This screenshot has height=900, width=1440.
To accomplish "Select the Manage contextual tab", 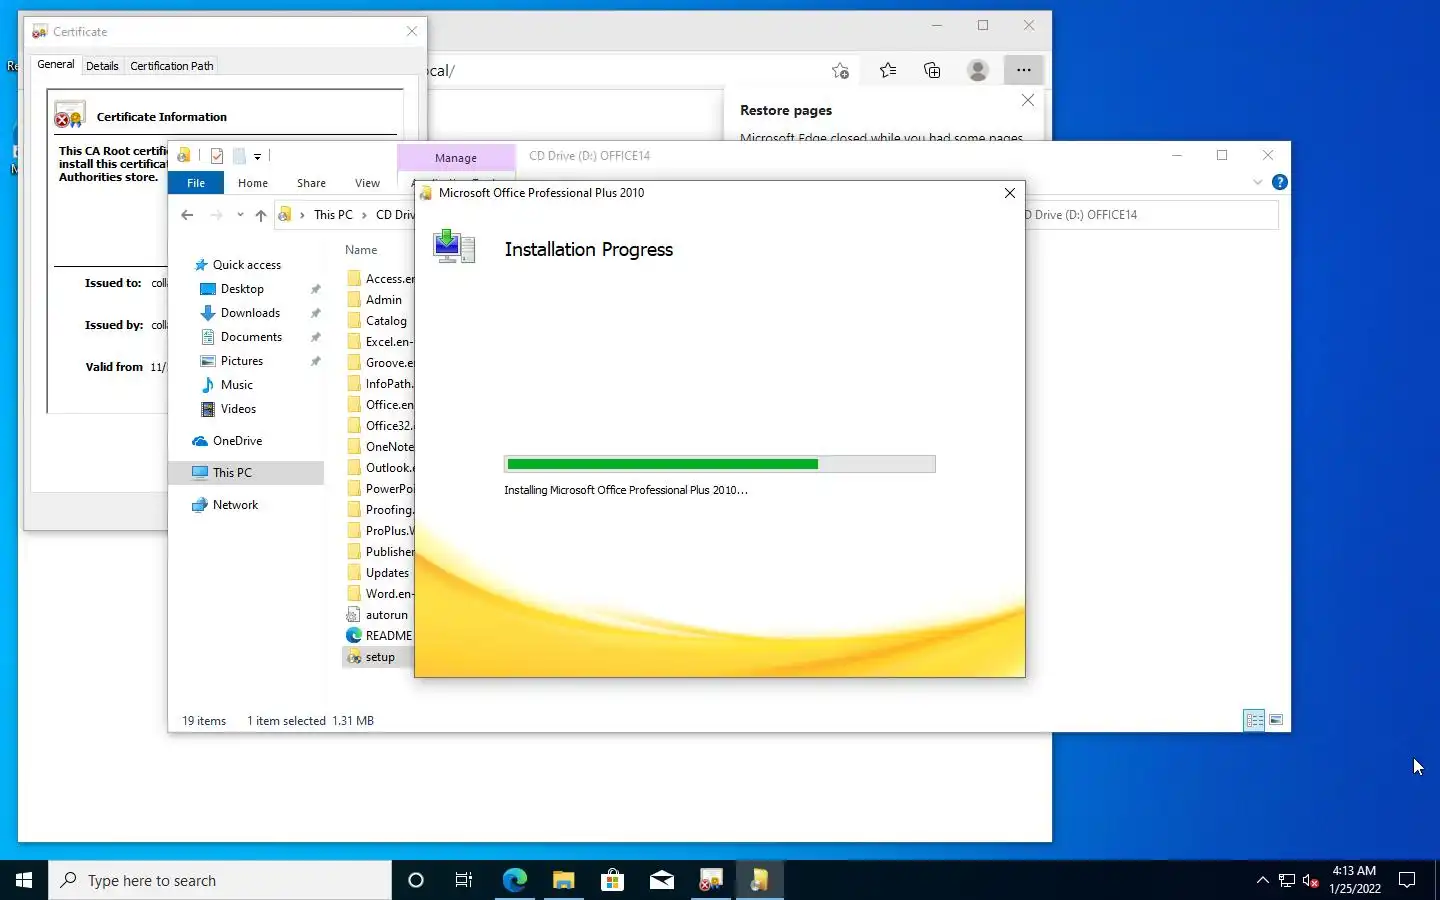I will click(456, 158).
